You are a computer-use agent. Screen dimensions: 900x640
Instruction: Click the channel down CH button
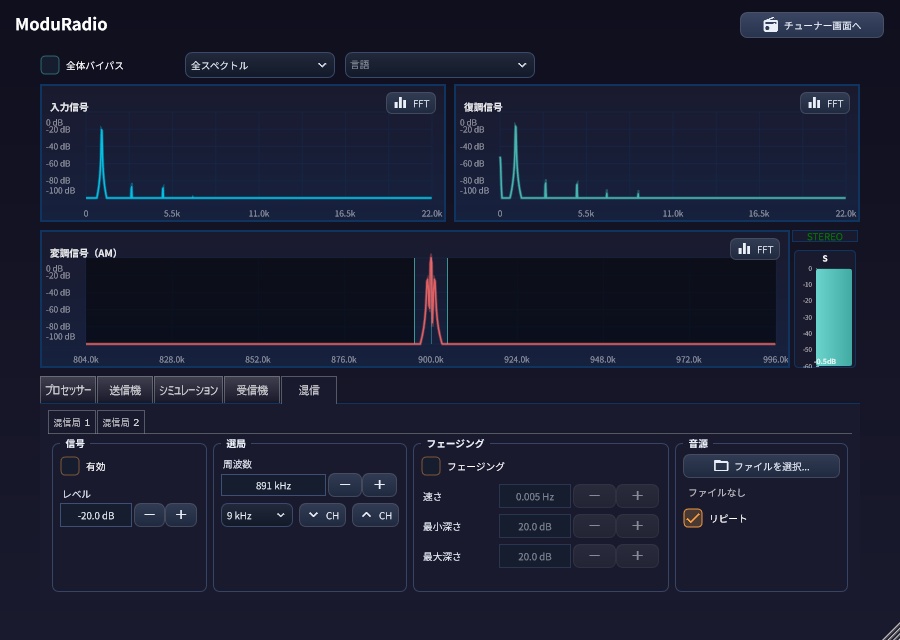click(x=323, y=515)
